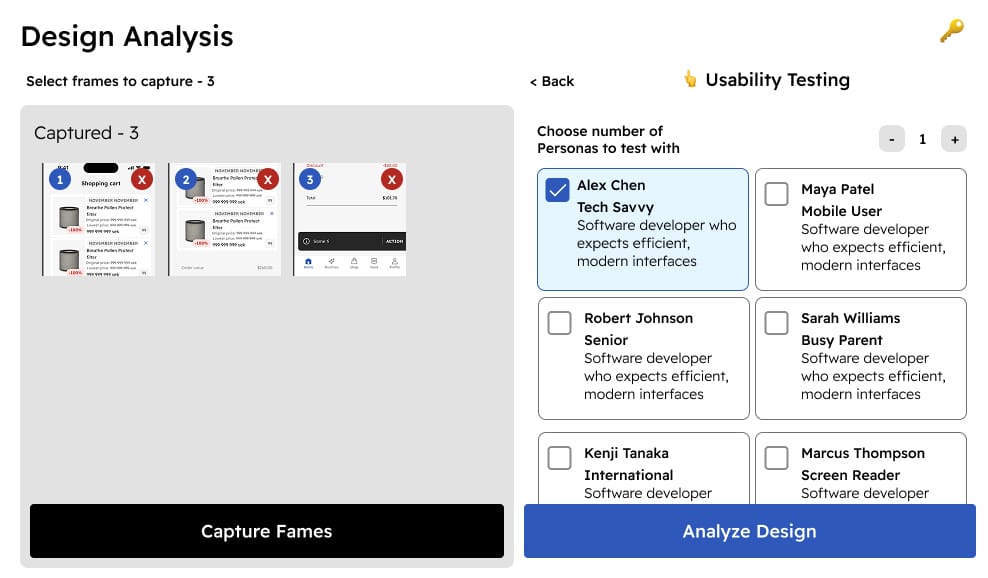Remove captured frame 2 with red X
The height and width of the screenshot is (578, 988).
pos(267,180)
